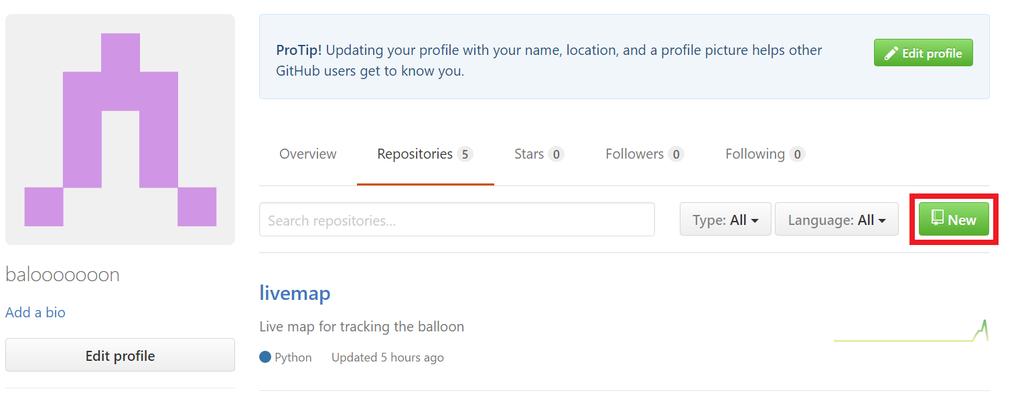This screenshot has width=1024, height=397.
Task: Click the Stars count badge 0
Action: pos(556,154)
